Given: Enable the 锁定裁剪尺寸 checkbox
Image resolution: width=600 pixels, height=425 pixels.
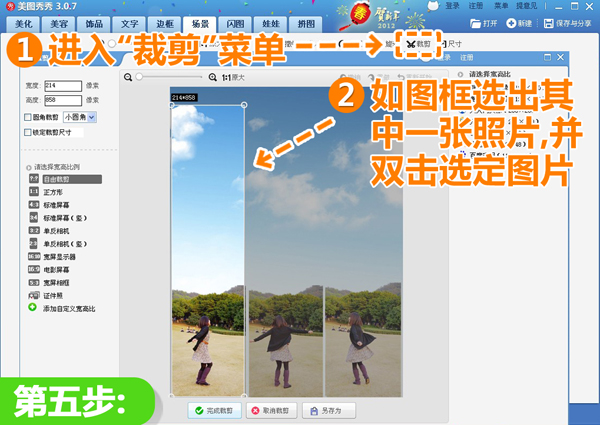Looking at the screenshot, I should coord(28,132).
